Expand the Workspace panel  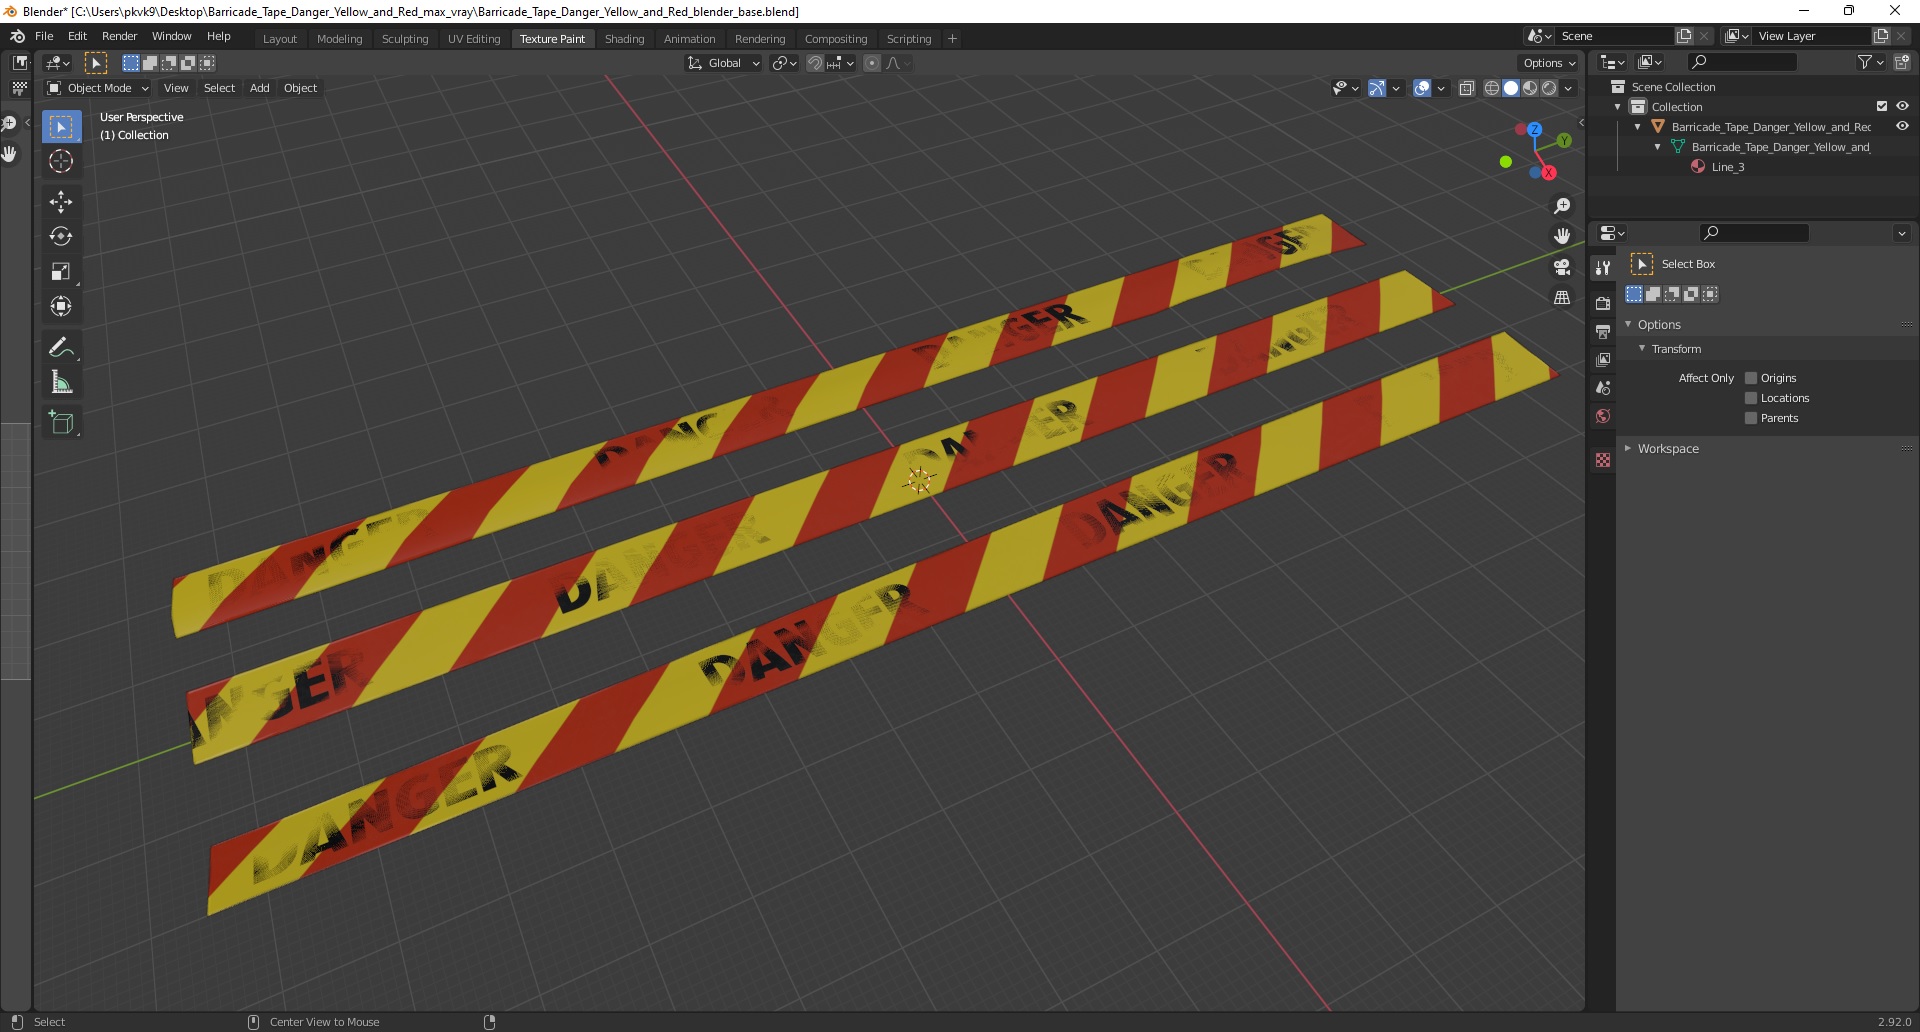coord(1628,449)
